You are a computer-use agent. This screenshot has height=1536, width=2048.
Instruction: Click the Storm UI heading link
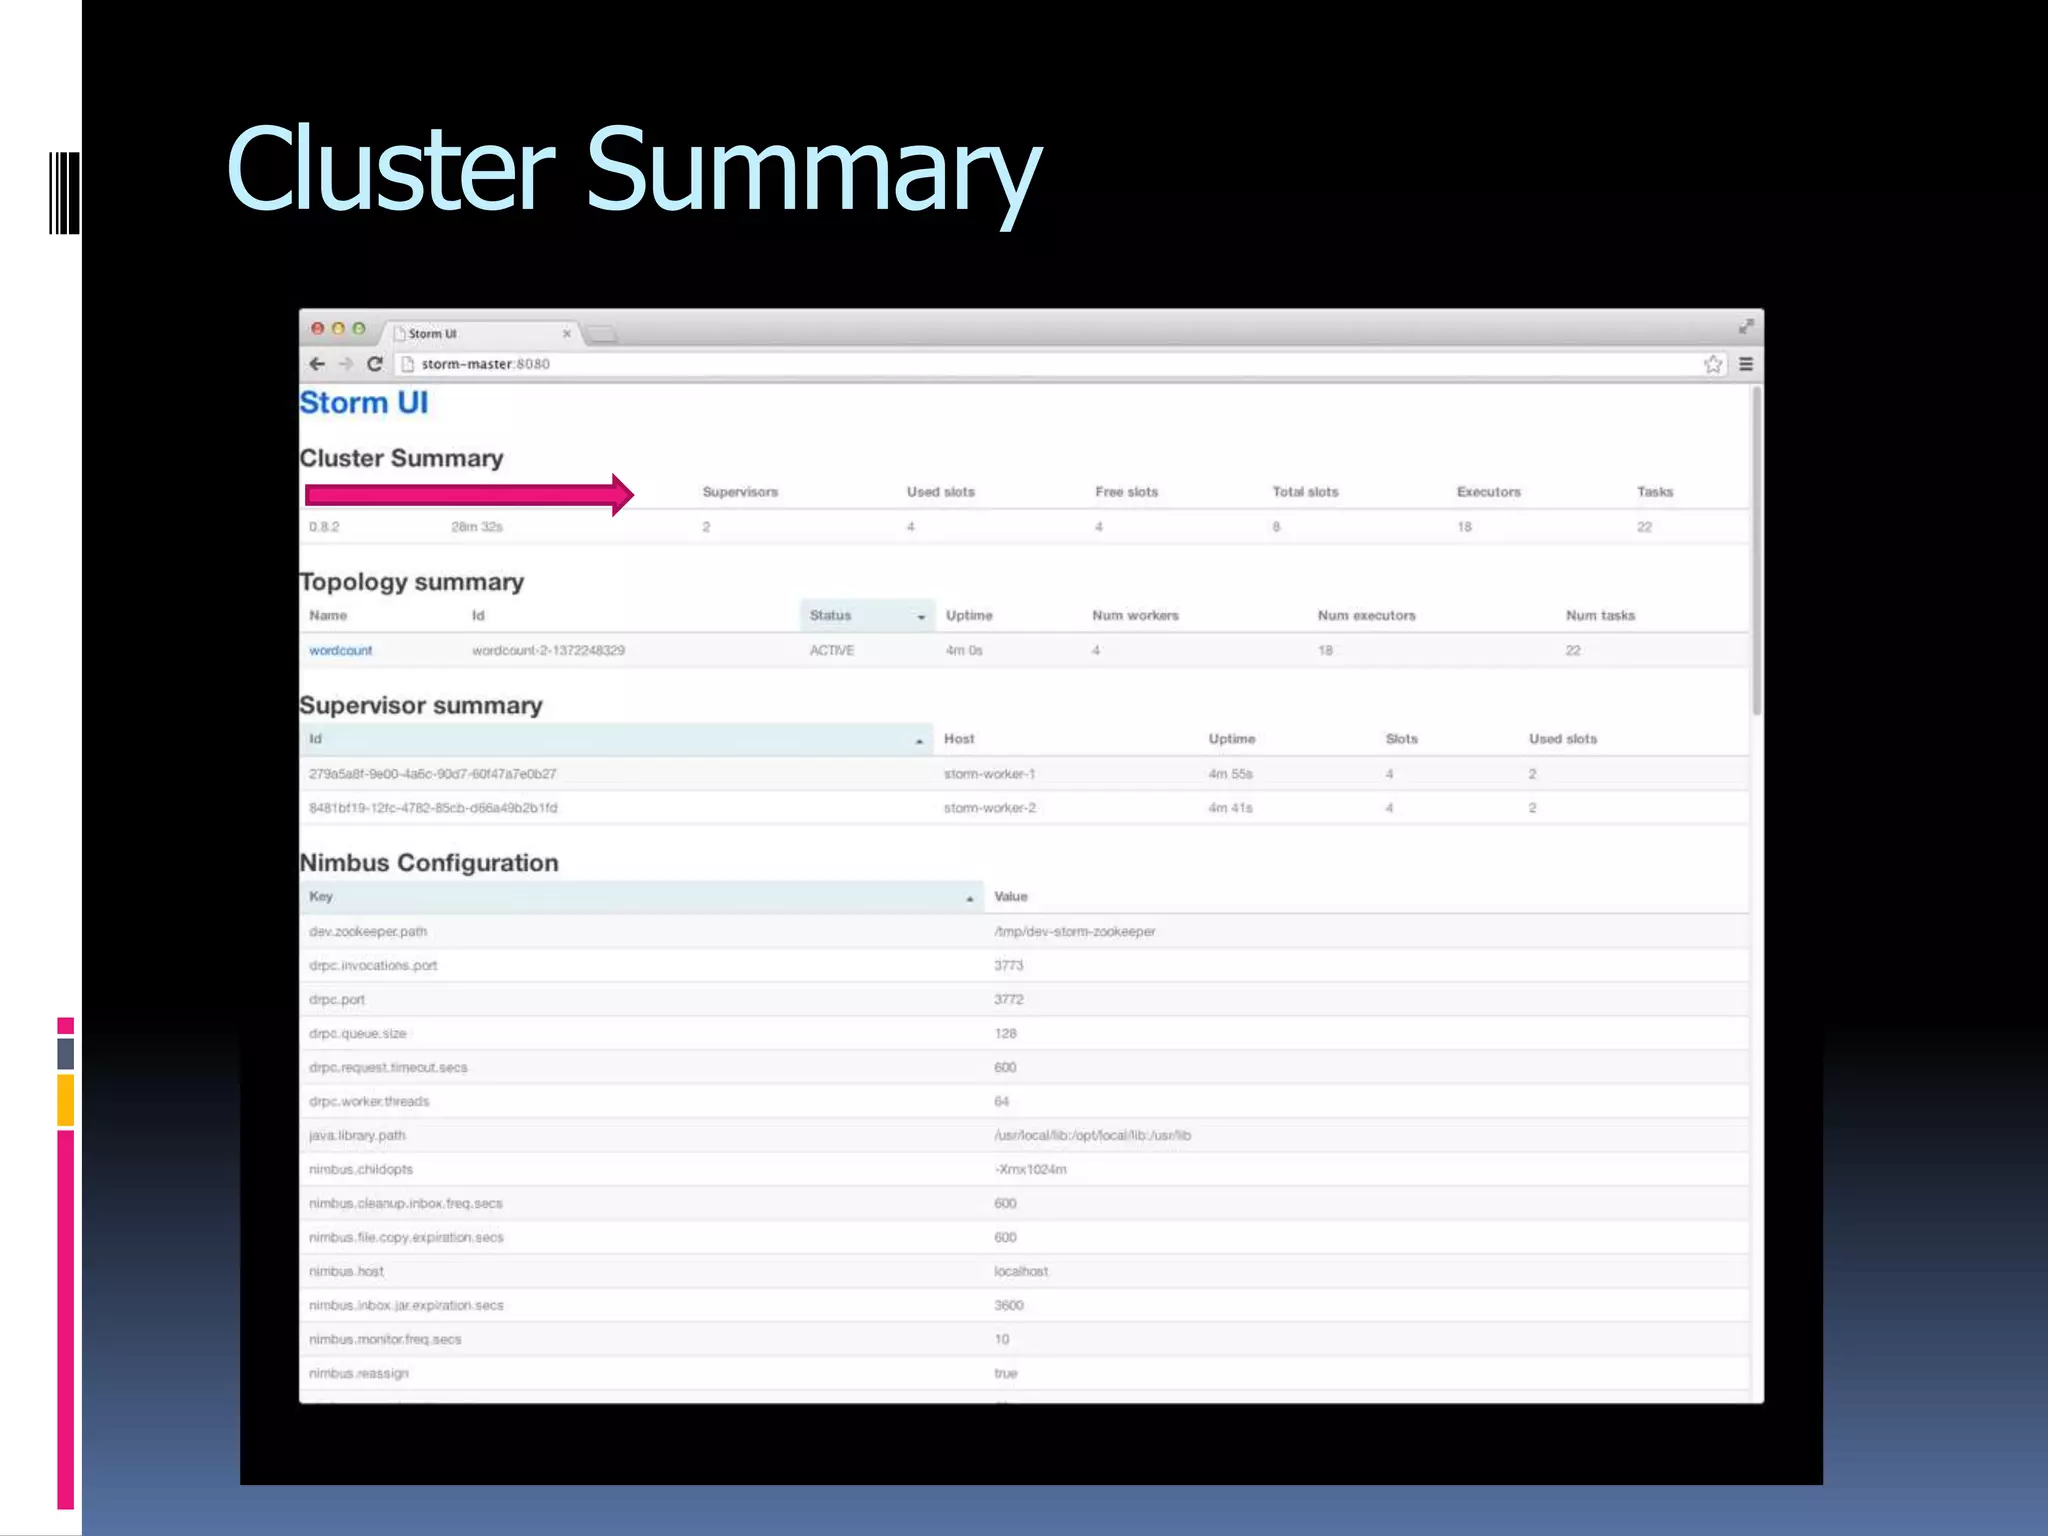point(364,403)
